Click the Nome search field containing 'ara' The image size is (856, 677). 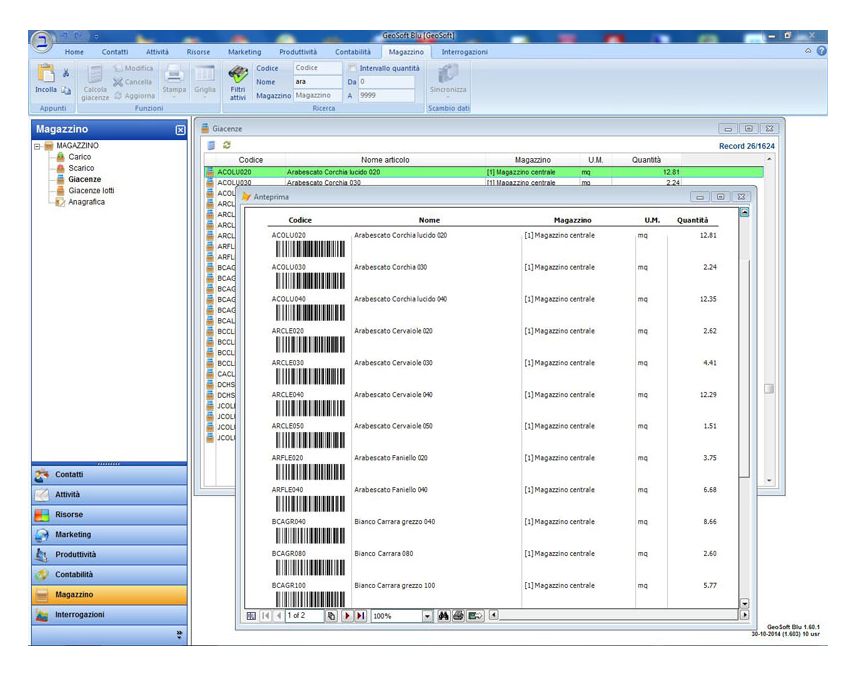(317, 81)
